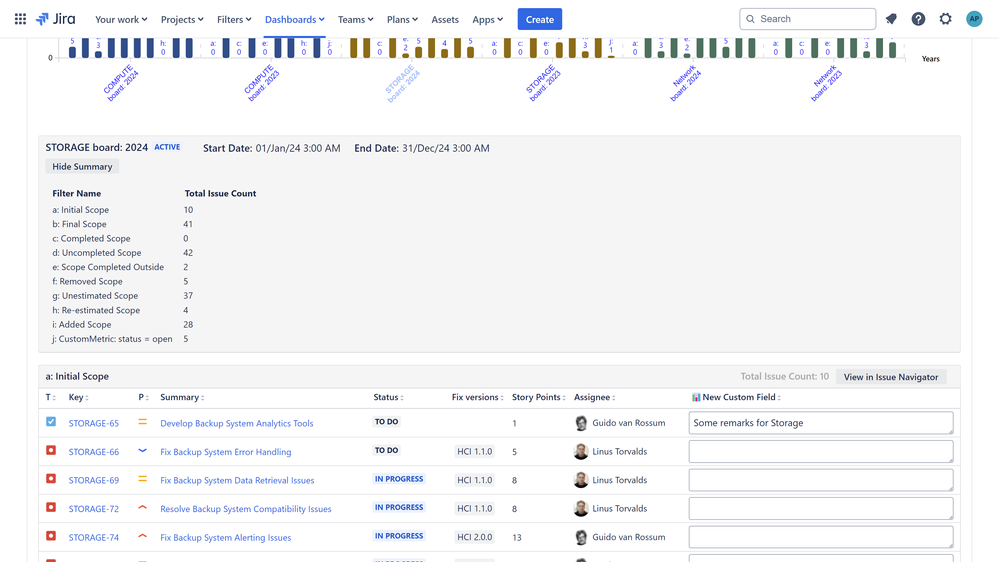This screenshot has height=562, width=999.
Task: Click the New Custom Field chart icon
Action: click(696, 398)
